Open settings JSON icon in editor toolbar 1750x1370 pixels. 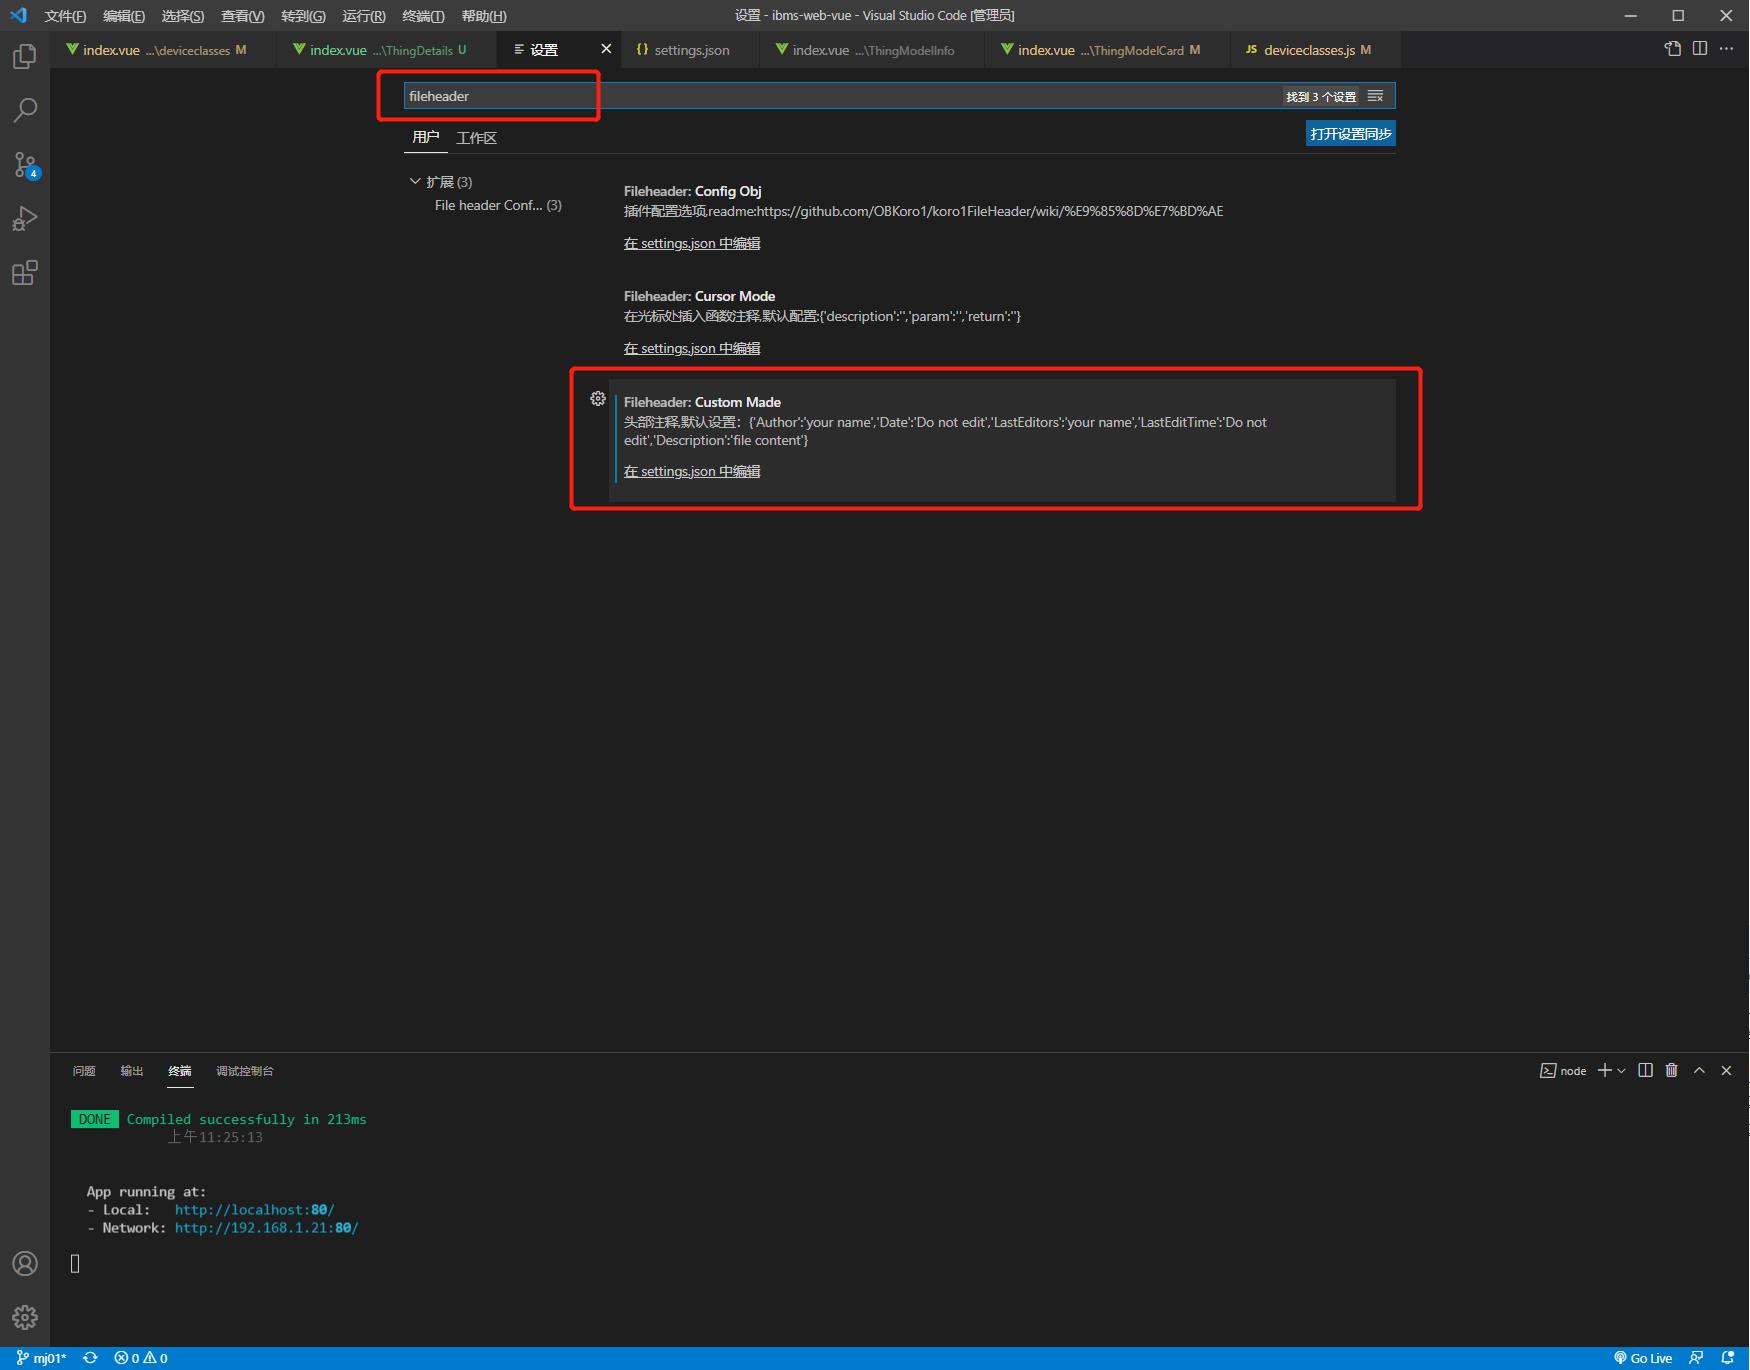coord(1672,48)
